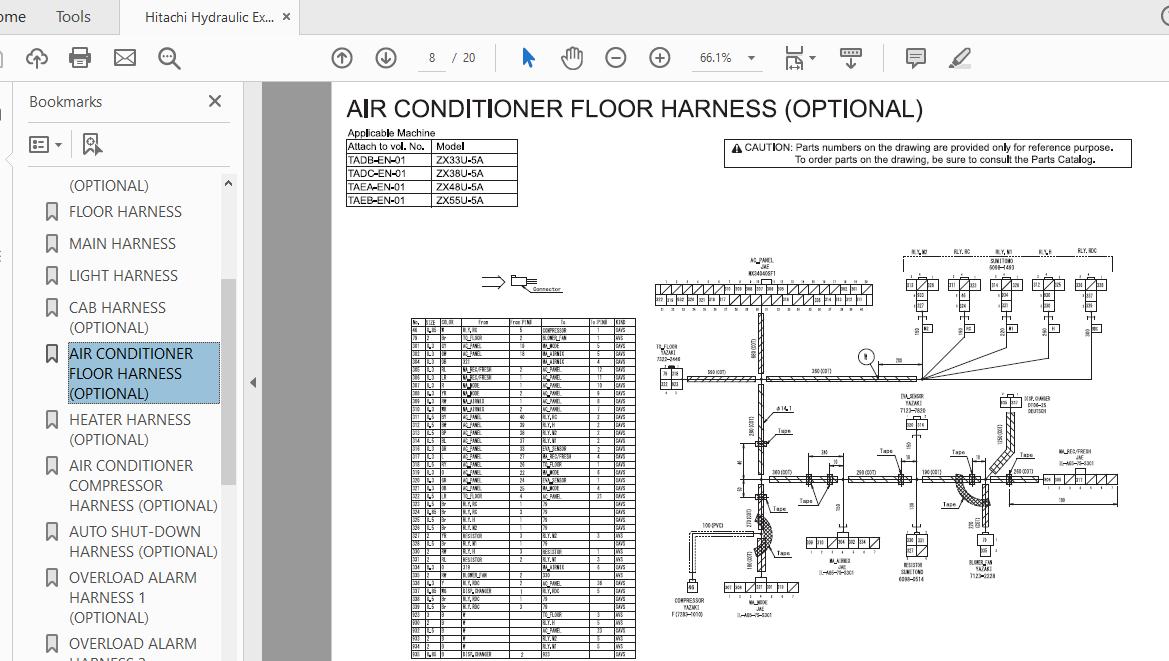
Task: Open the find text magnifier tool
Action: (169, 58)
